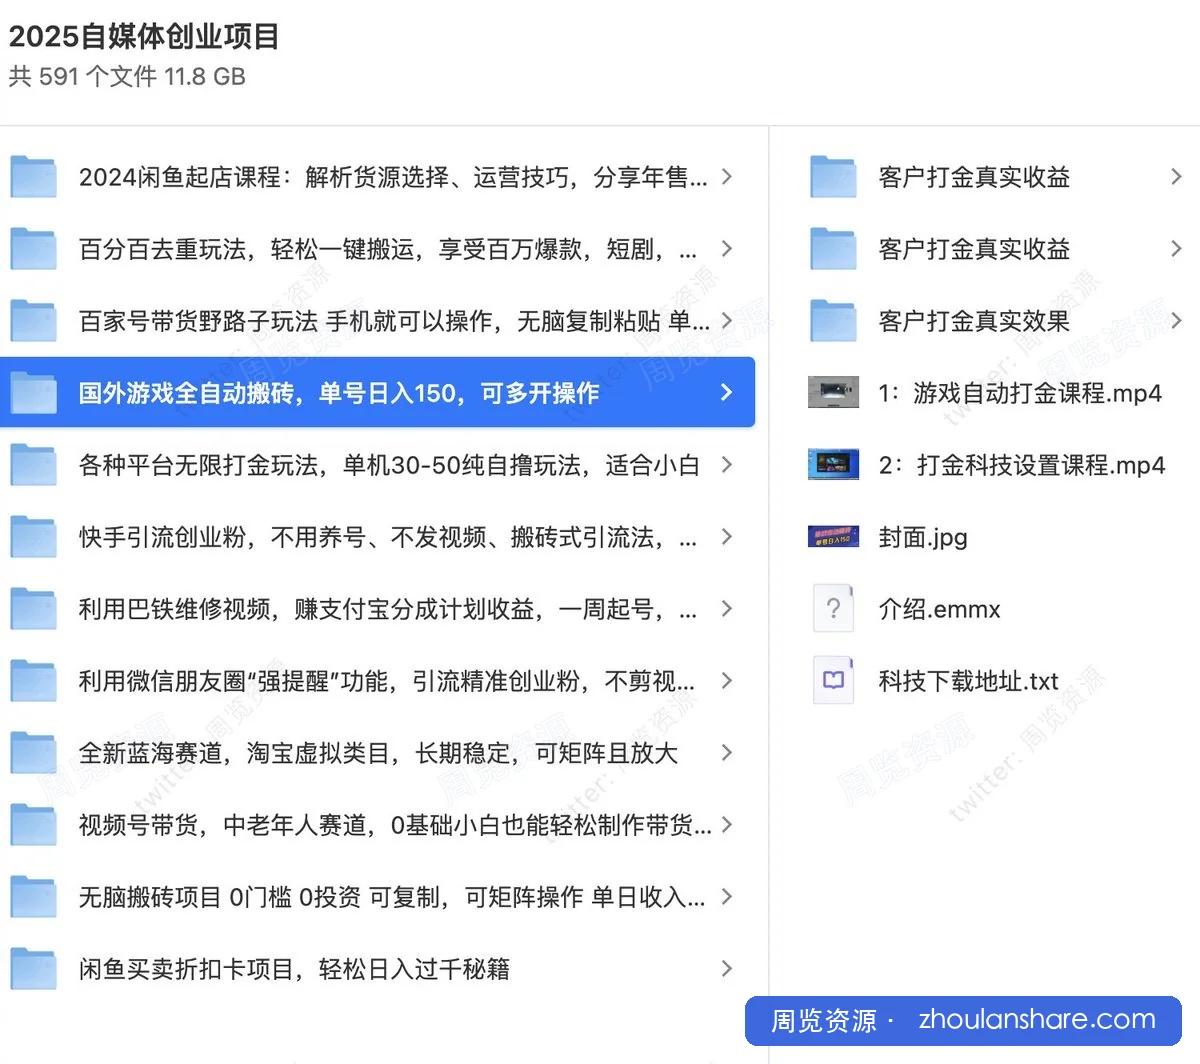Open the zhoulanshare.com watermark link
1200x1064 pixels.
tap(1037, 1020)
